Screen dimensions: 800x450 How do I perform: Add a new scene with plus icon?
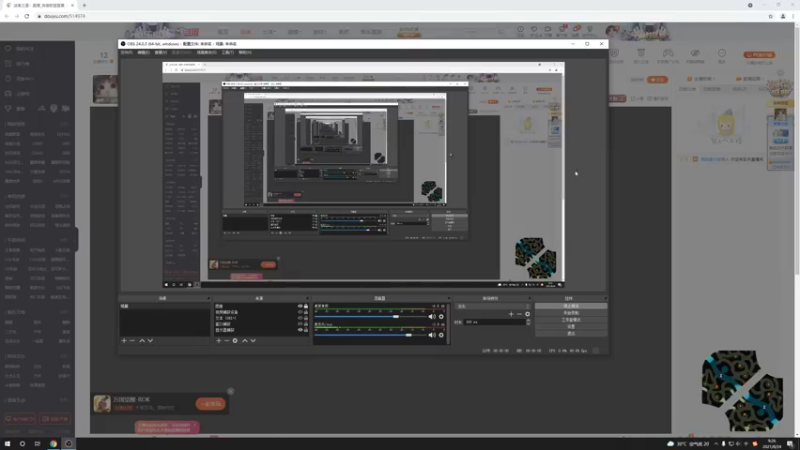(x=124, y=340)
